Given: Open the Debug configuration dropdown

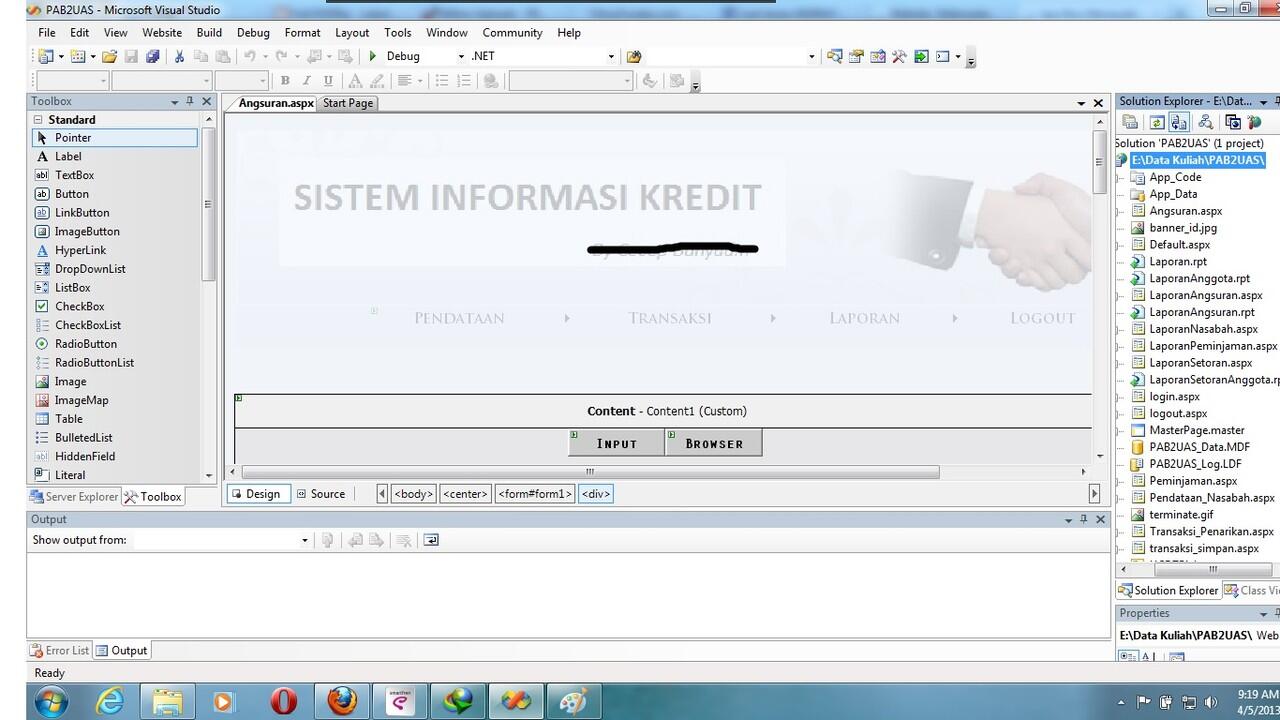Looking at the screenshot, I should click(461, 56).
